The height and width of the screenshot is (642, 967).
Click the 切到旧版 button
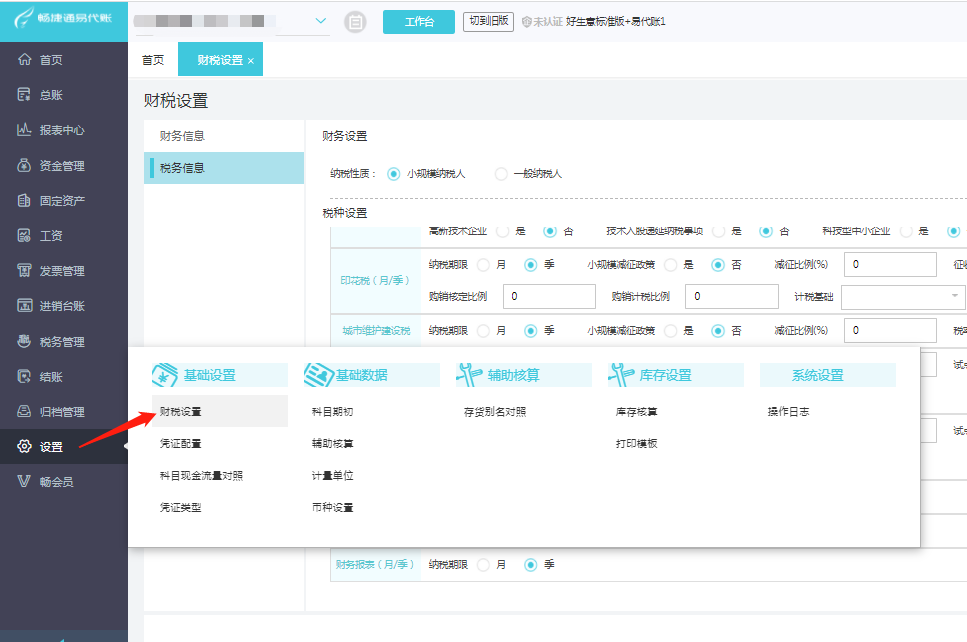[x=488, y=21]
